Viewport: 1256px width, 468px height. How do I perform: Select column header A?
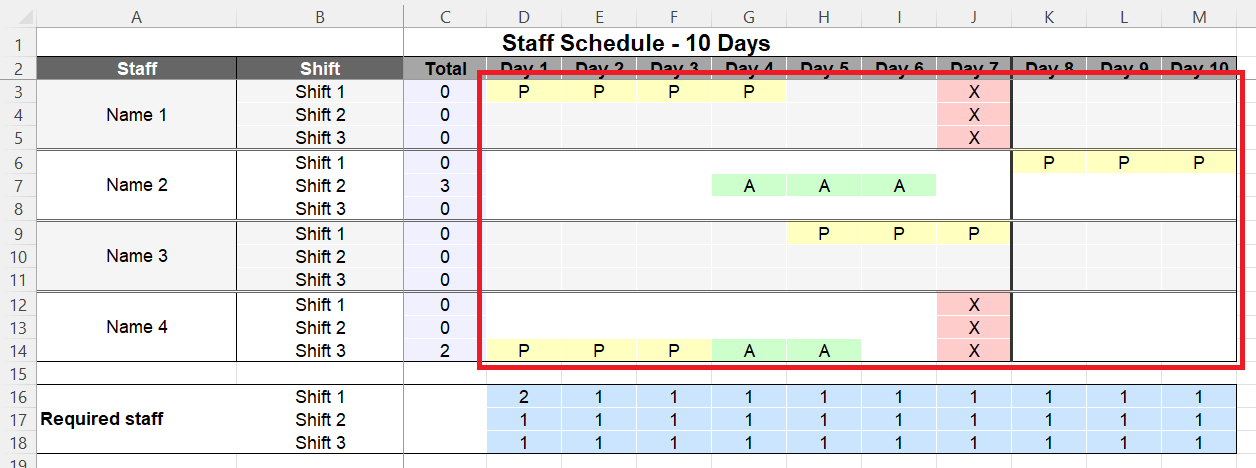(136, 16)
